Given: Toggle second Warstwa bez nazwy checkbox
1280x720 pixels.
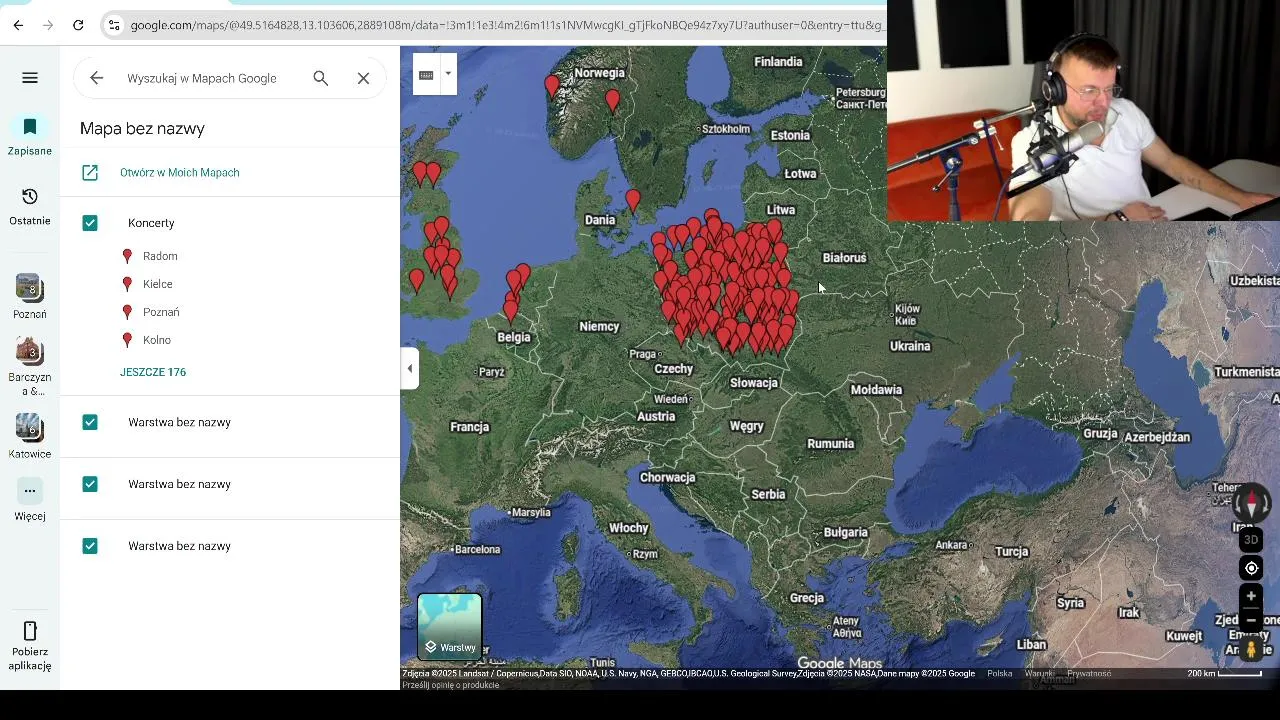Looking at the screenshot, I should pyautogui.click(x=90, y=484).
